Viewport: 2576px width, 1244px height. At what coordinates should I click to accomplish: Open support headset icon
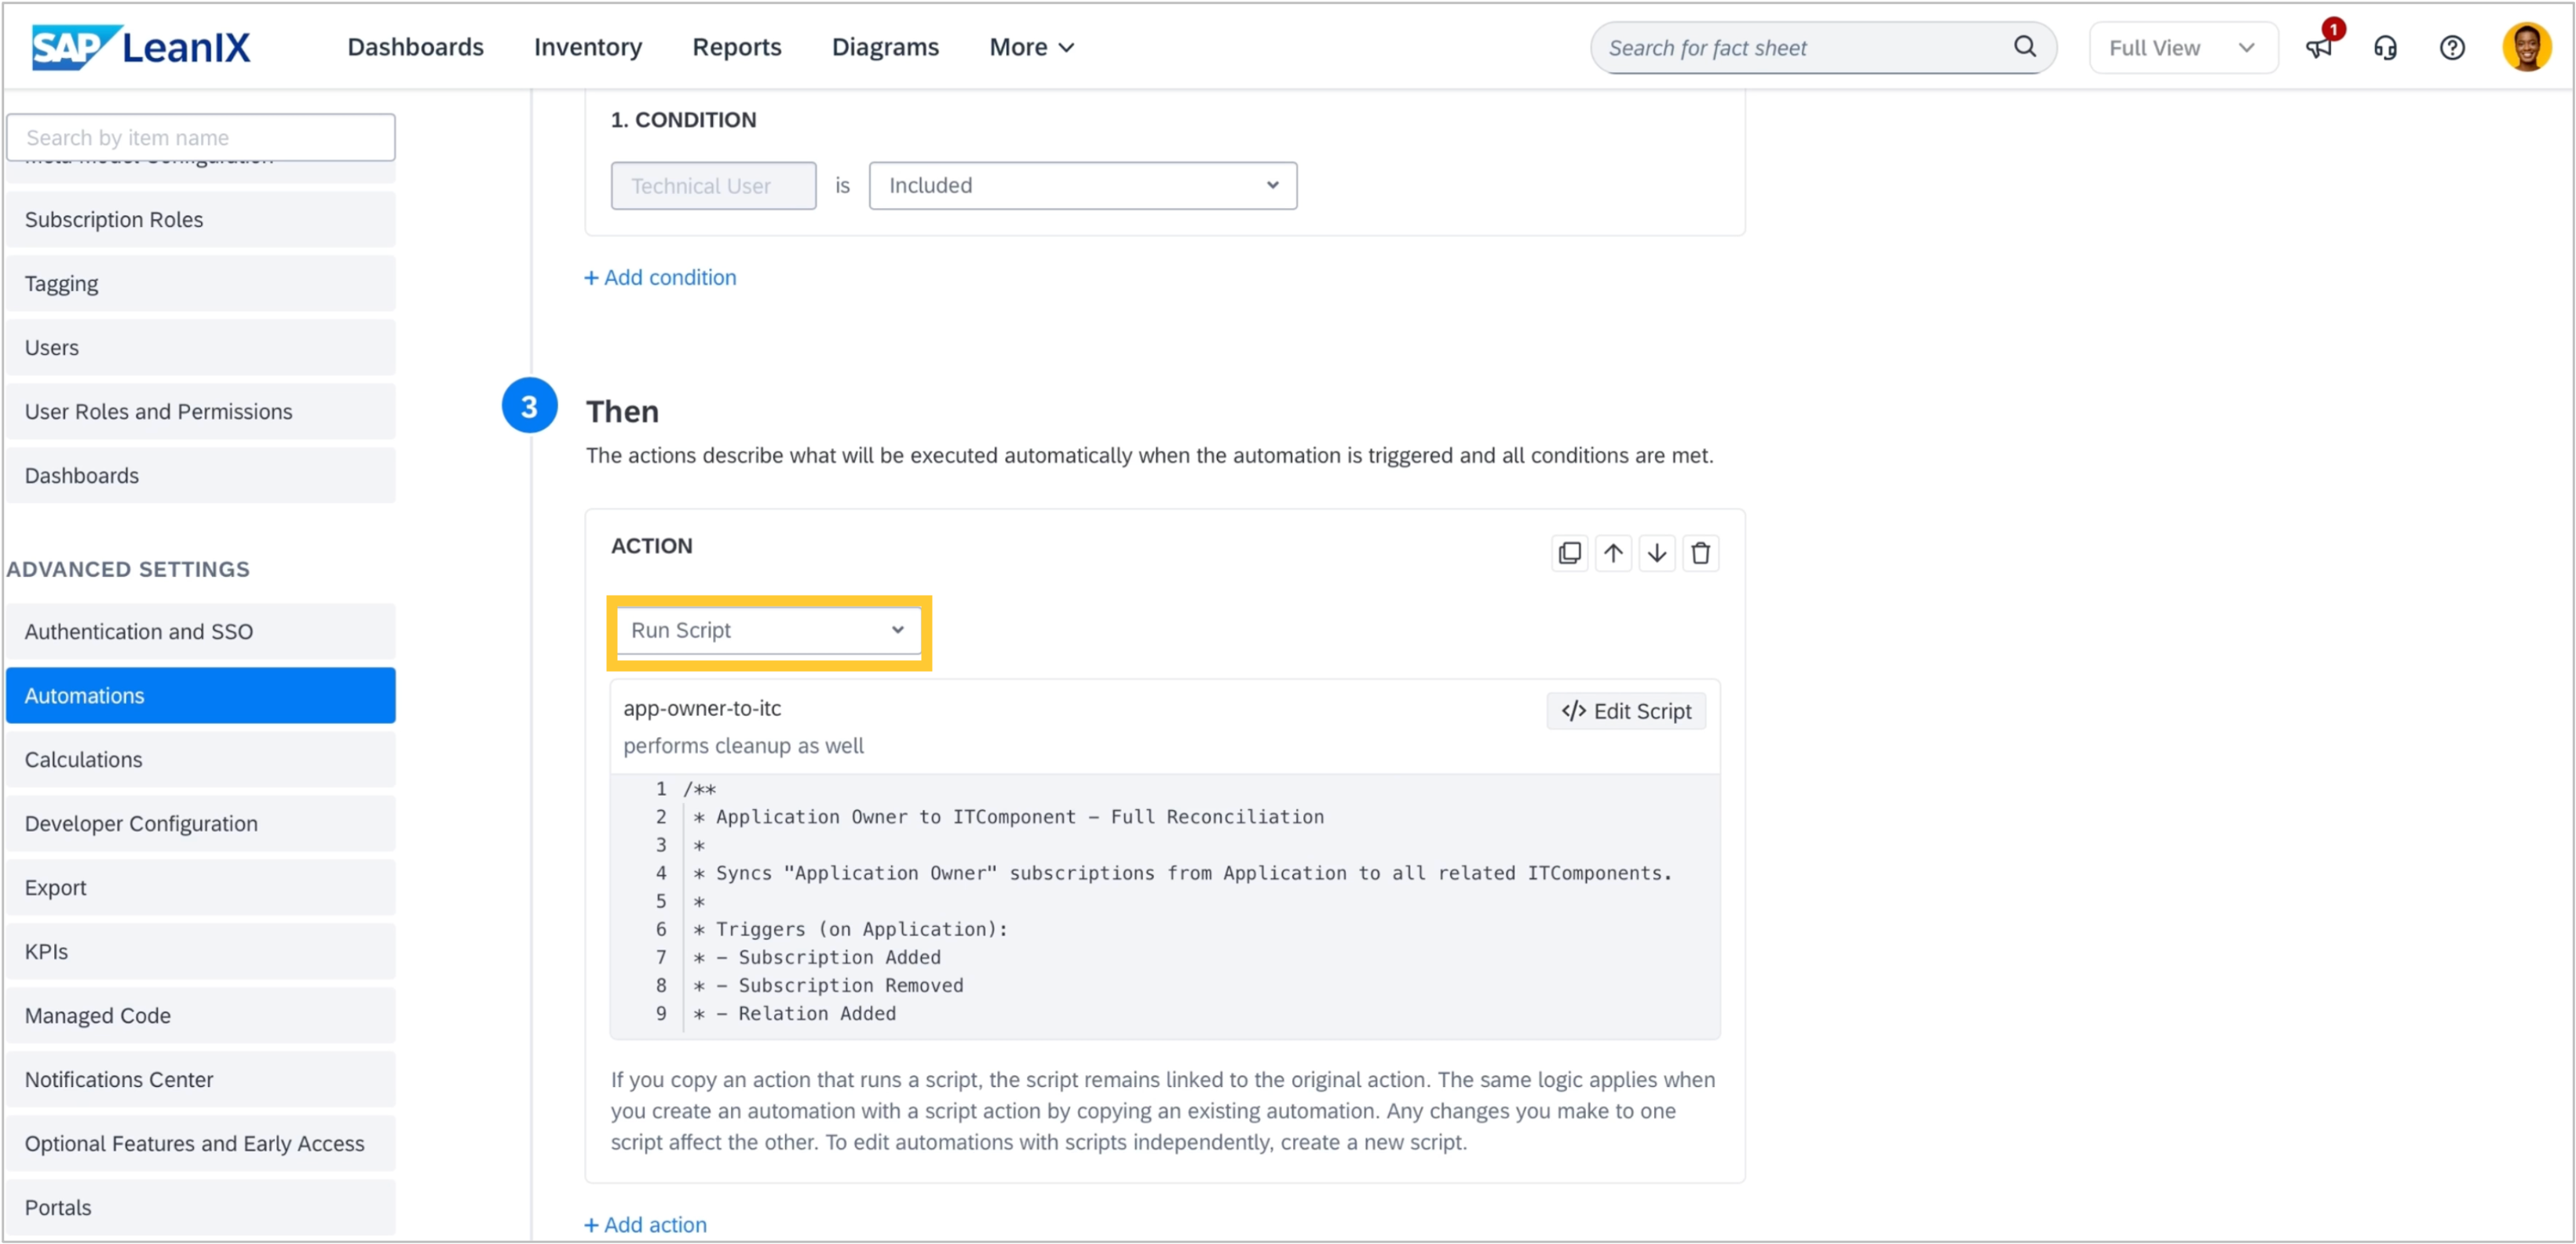point(2385,48)
